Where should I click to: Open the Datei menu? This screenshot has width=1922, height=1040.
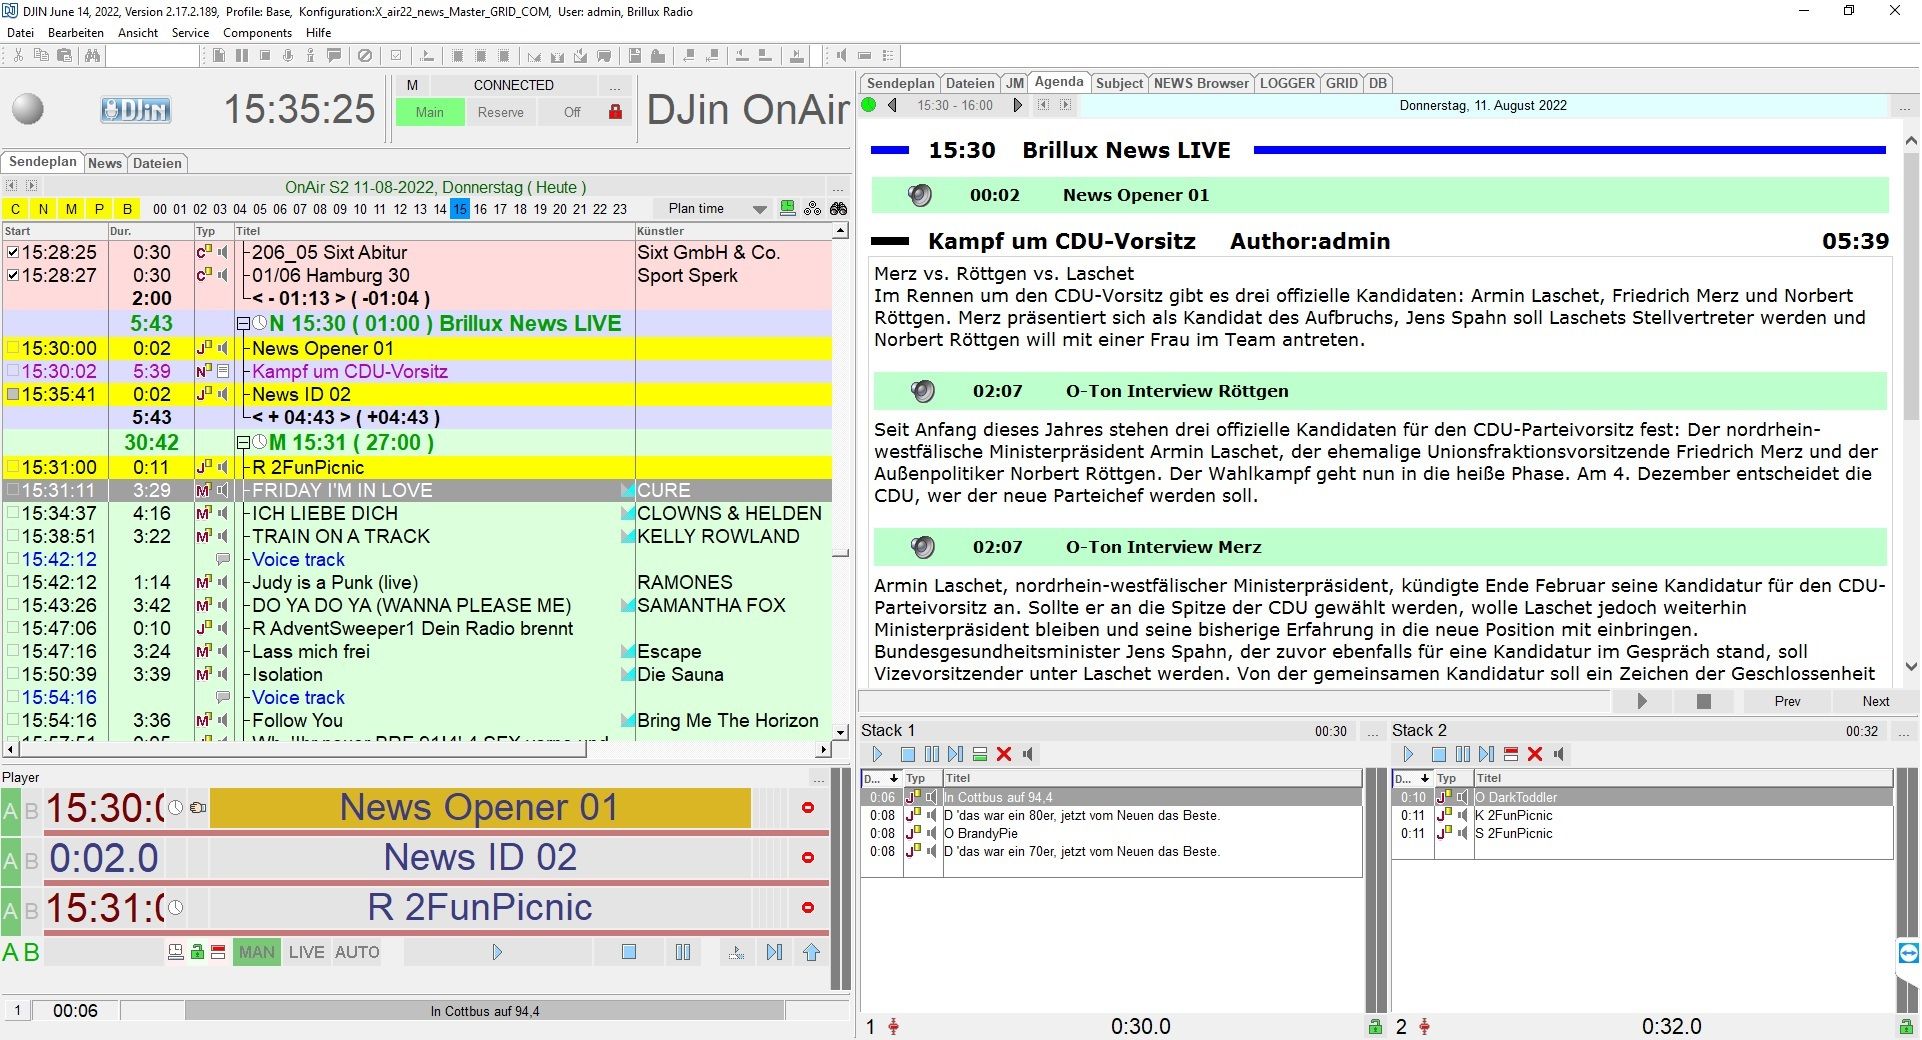coord(20,32)
